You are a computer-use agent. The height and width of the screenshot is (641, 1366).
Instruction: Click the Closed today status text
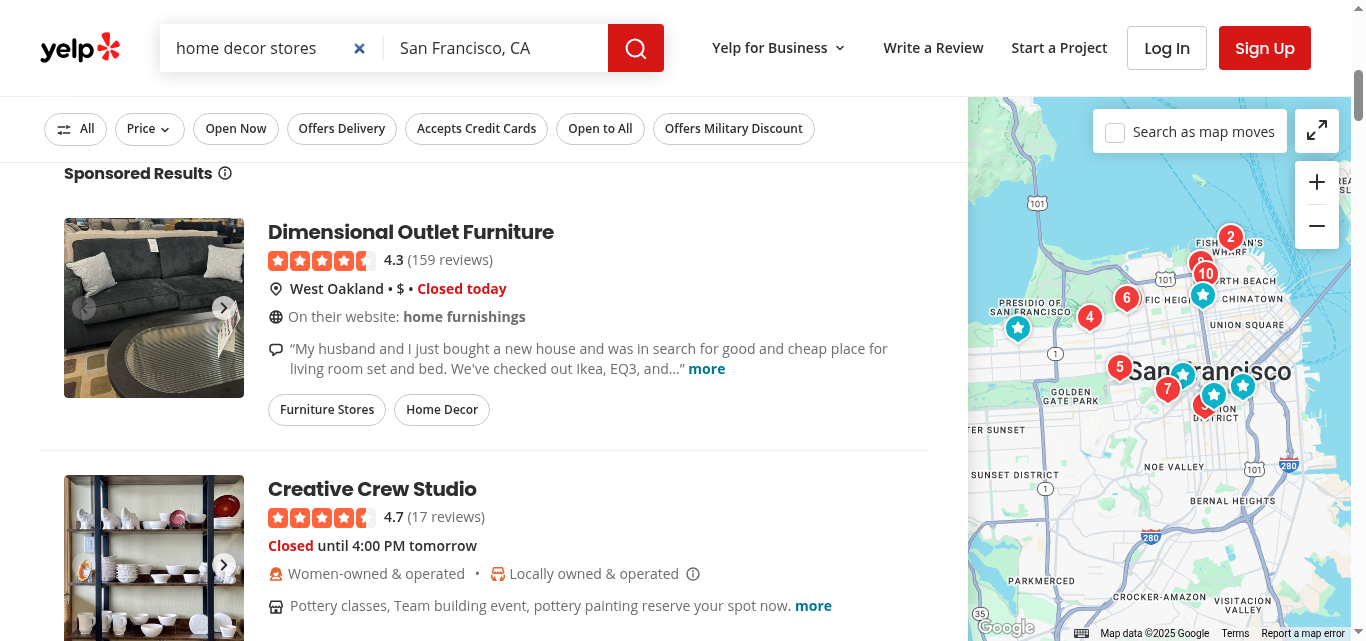(462, 289)
